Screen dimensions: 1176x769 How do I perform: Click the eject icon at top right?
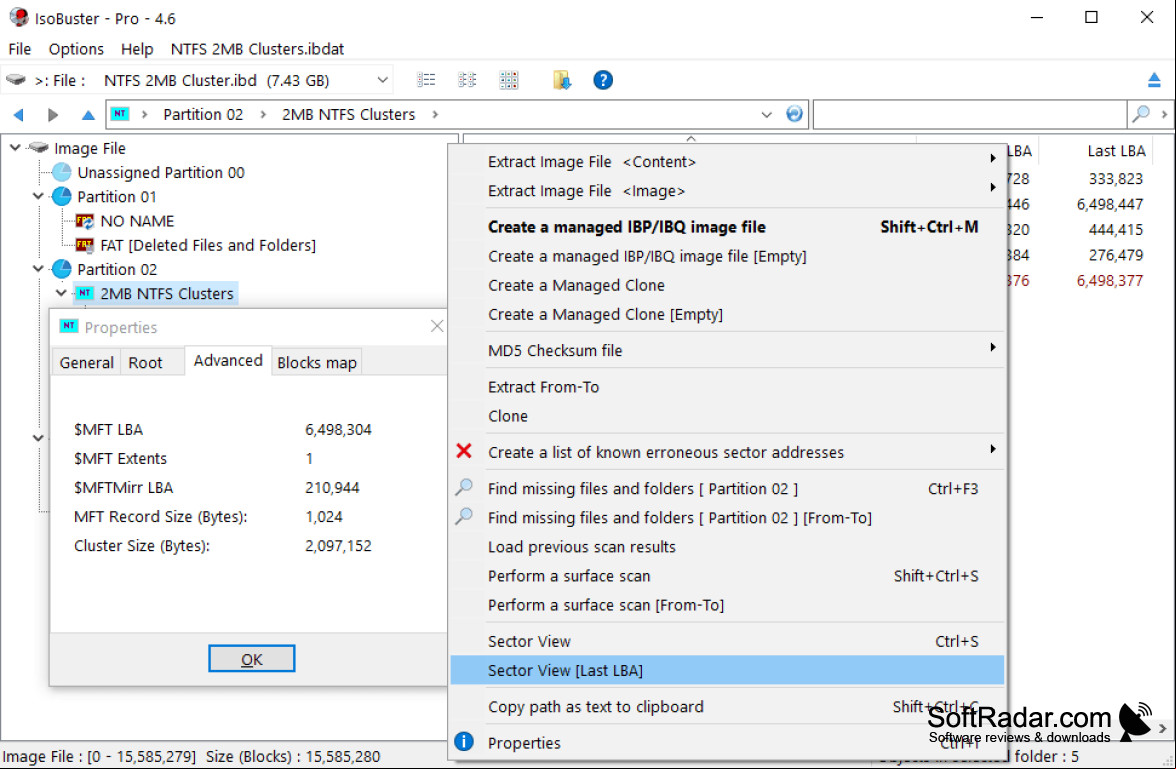pos(1154,80)
